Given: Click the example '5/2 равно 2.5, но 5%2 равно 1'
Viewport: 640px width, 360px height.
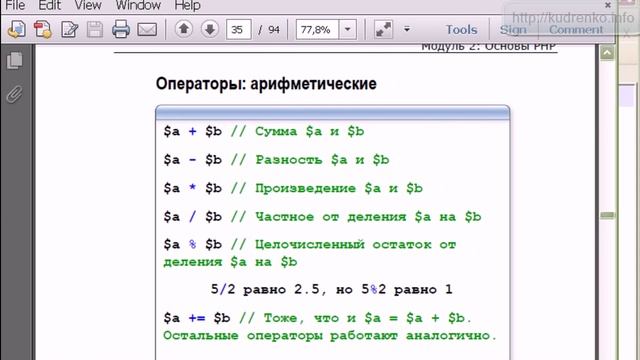Looking at the screenshot, I should pos(331,289).
